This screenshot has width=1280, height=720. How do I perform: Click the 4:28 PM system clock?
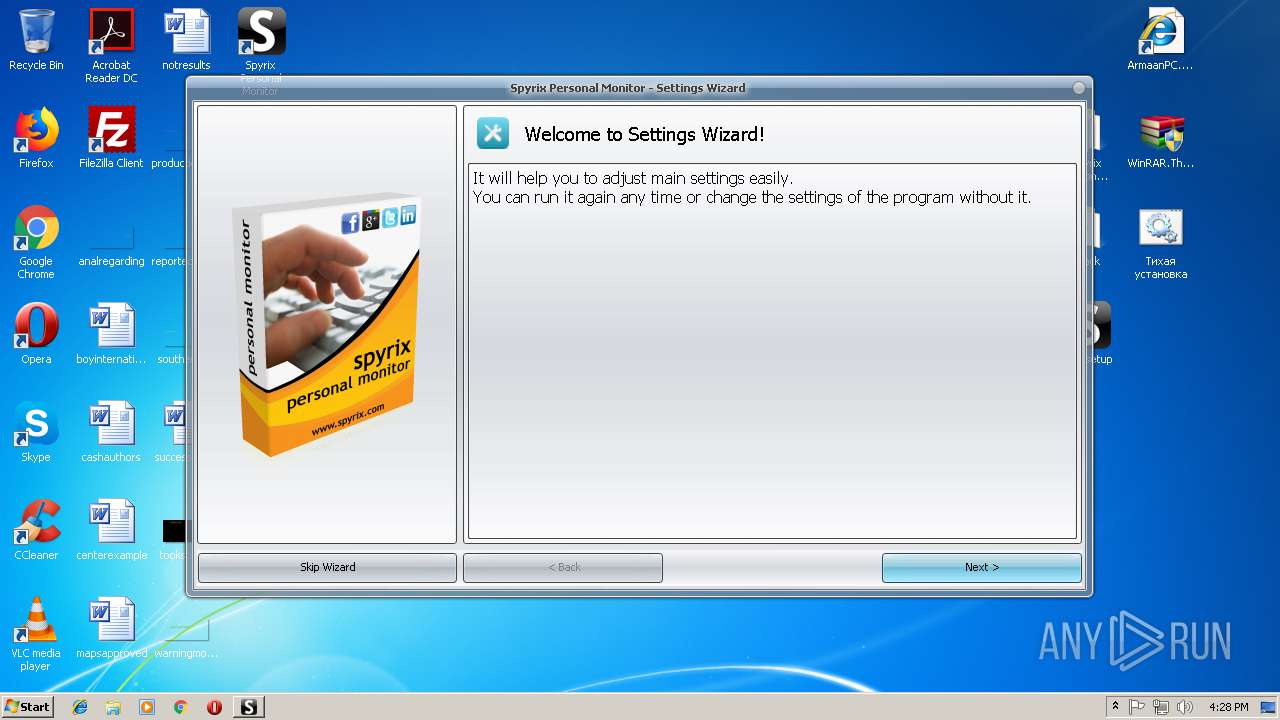[1228, 707]
